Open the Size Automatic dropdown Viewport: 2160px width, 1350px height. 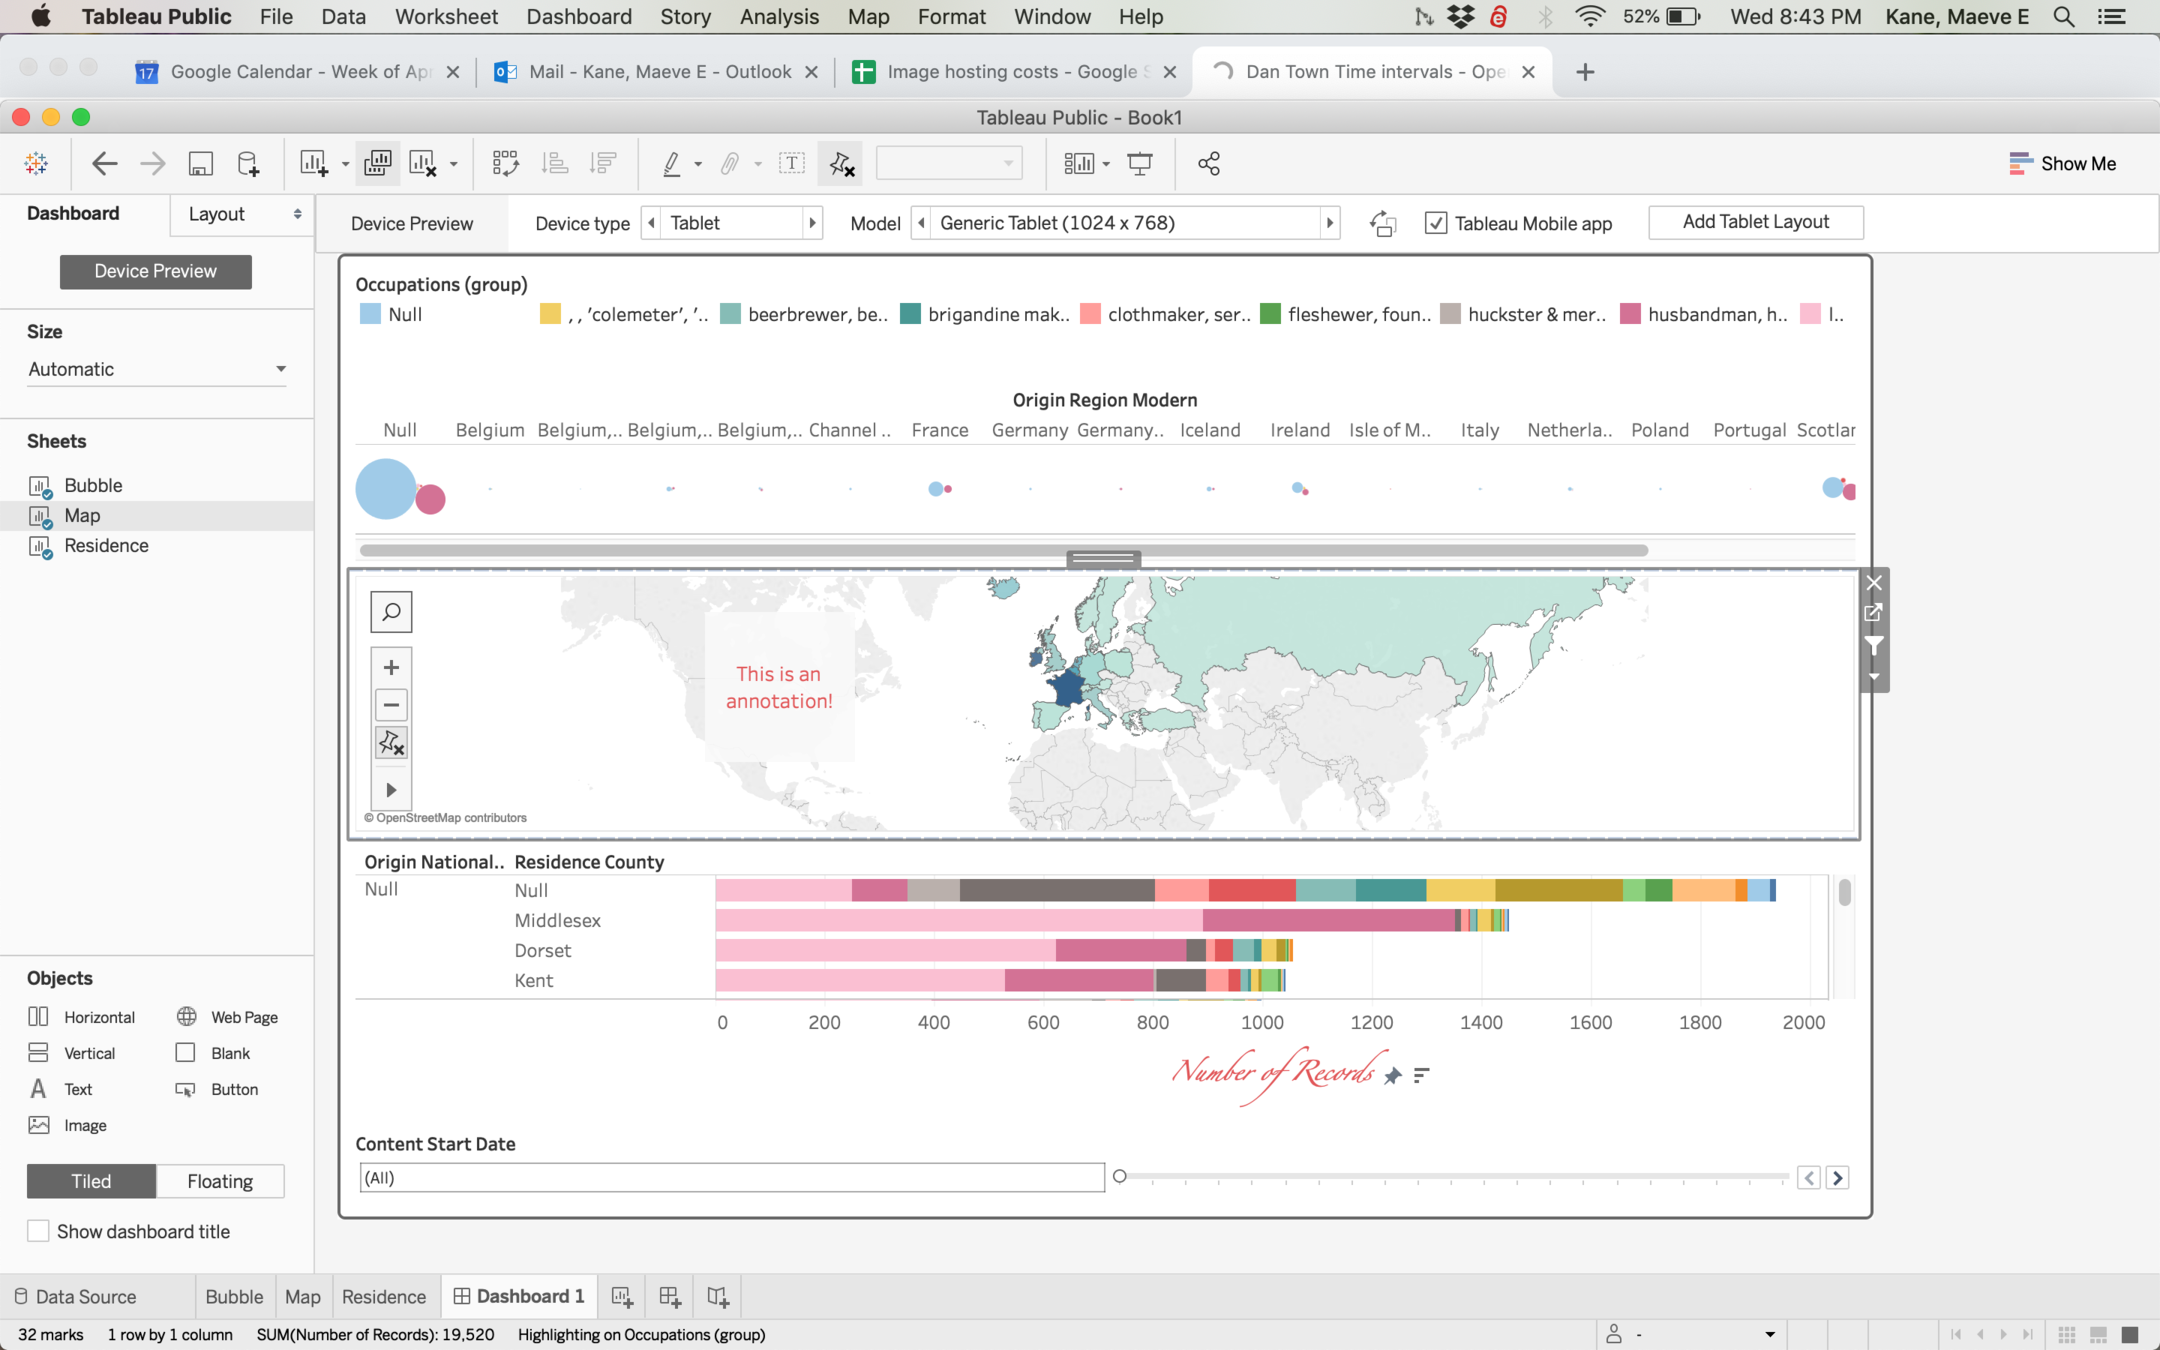[x=157, y=369]
